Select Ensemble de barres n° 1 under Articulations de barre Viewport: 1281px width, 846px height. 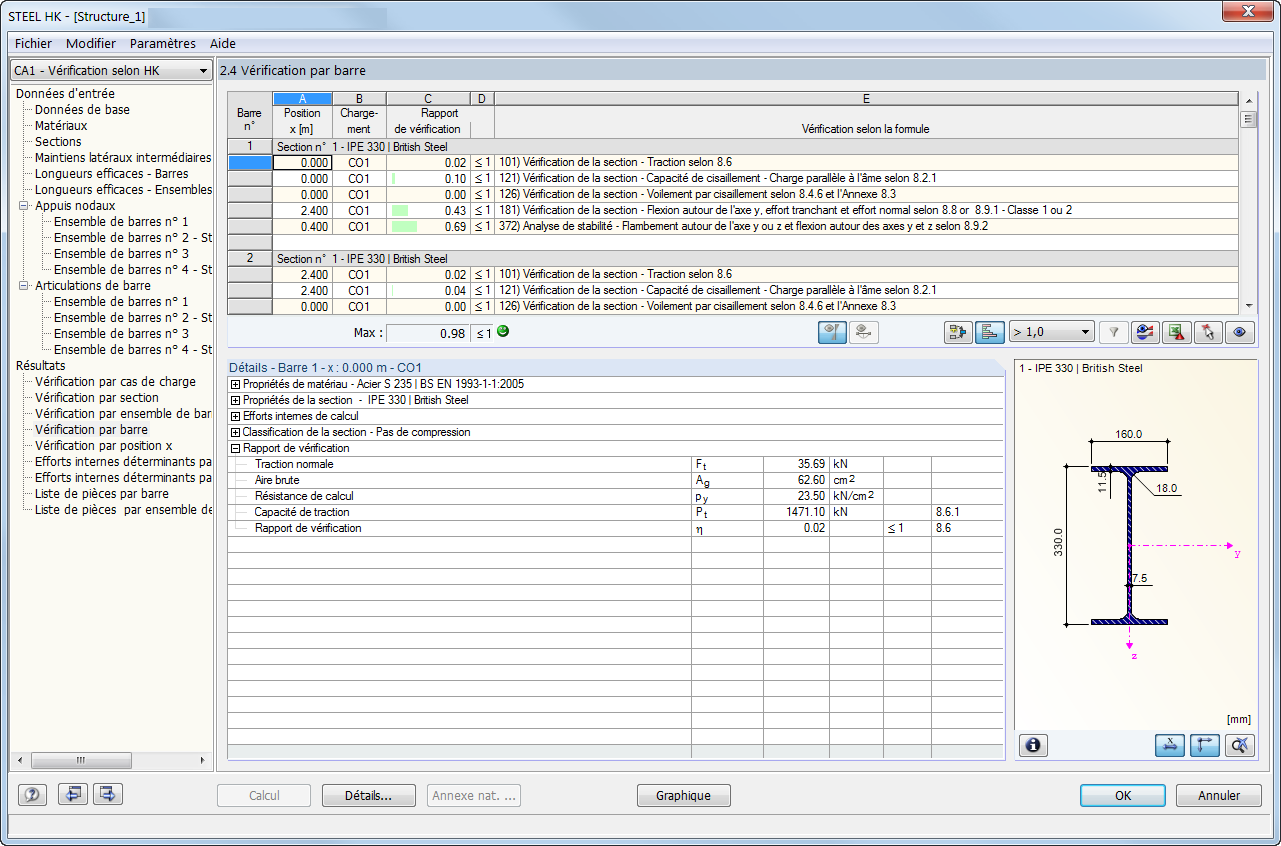pos(121,302)
